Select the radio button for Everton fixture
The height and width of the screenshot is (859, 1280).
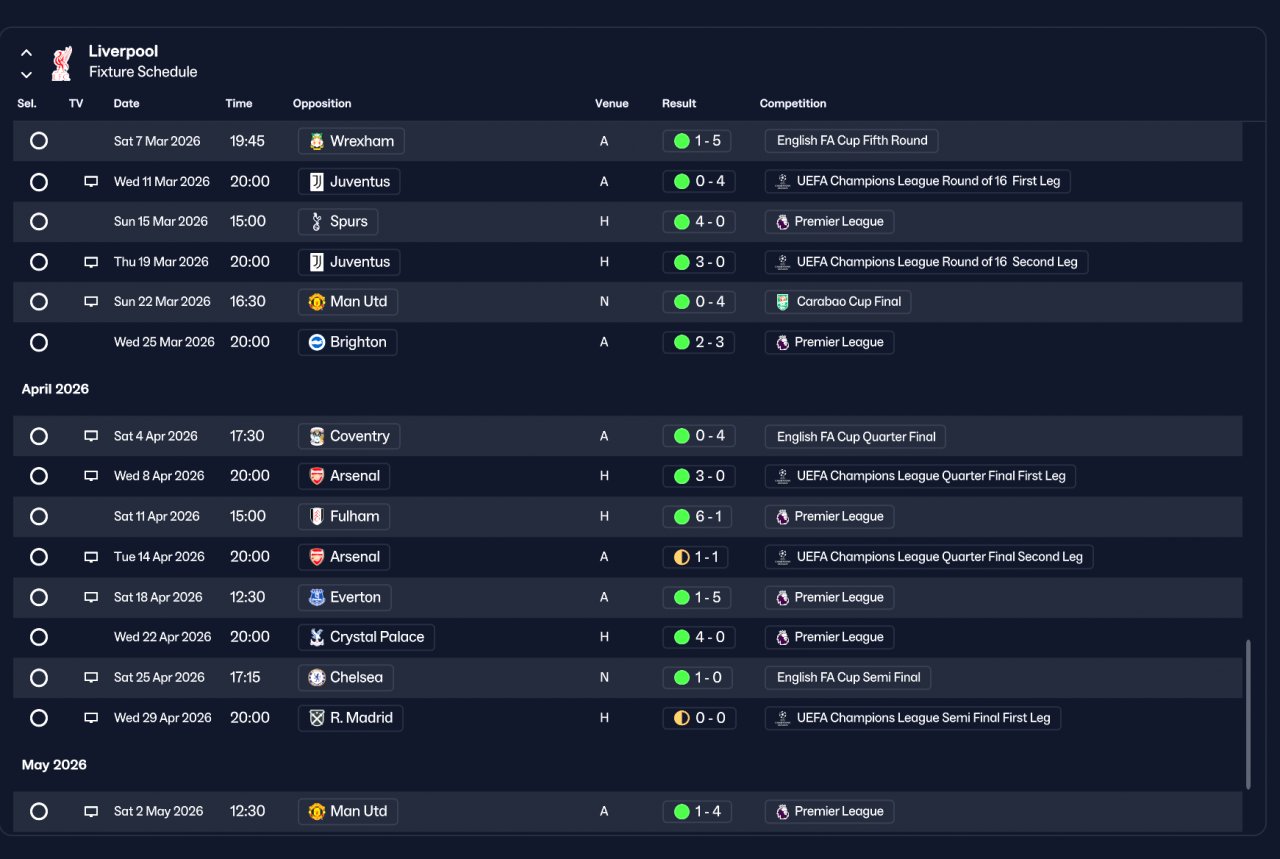pos(39,598)
